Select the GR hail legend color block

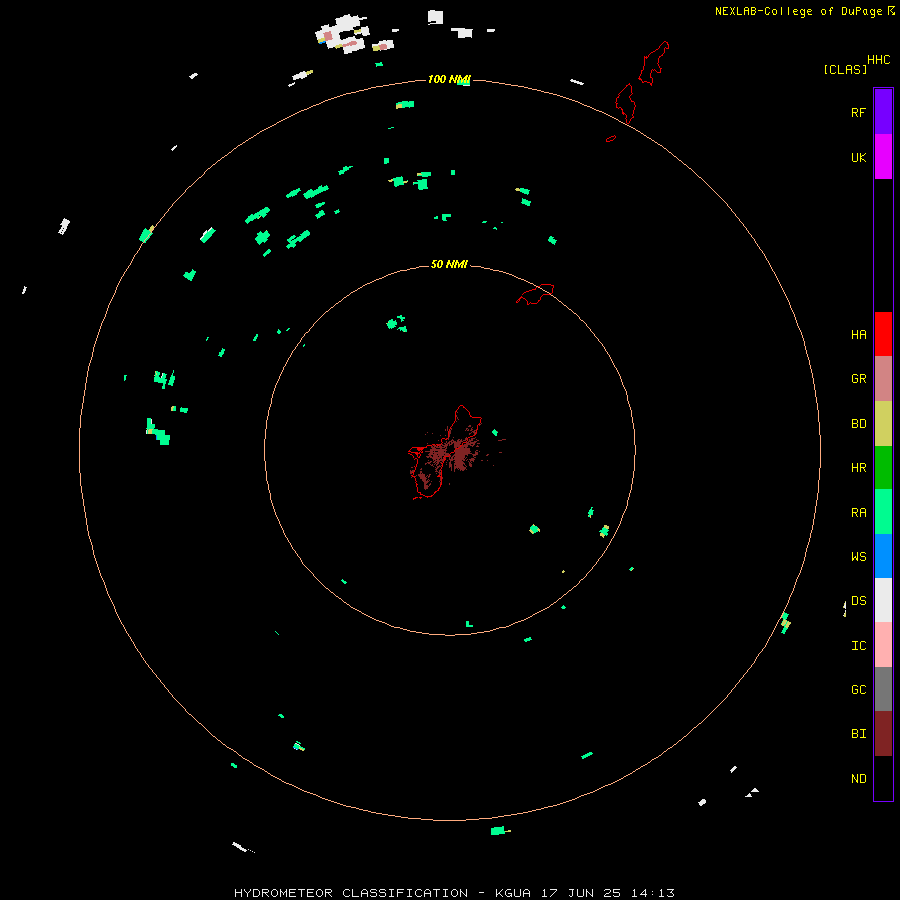[883, 378]
